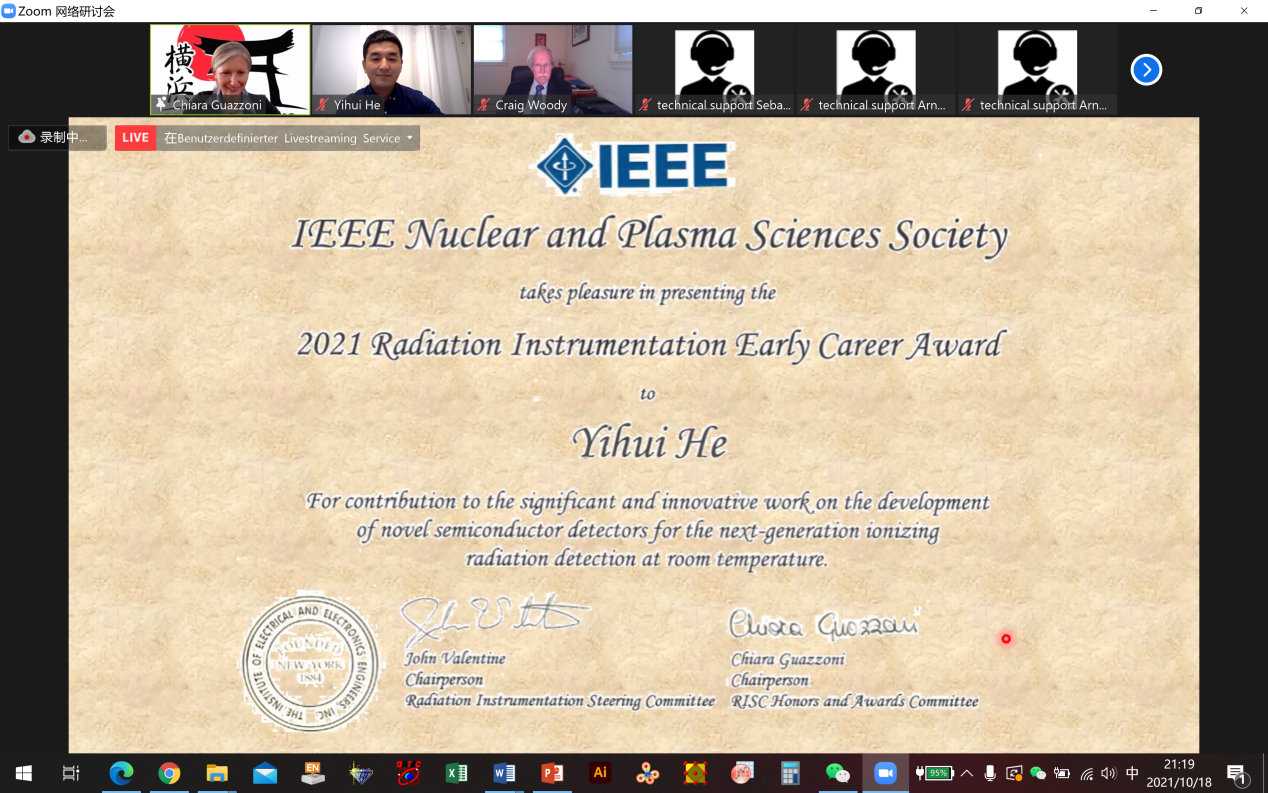Image resolution: width=1268 pixels, height=793 pixels.
Task: Click the next participants arrow button
Action: tap(1146, 70)
